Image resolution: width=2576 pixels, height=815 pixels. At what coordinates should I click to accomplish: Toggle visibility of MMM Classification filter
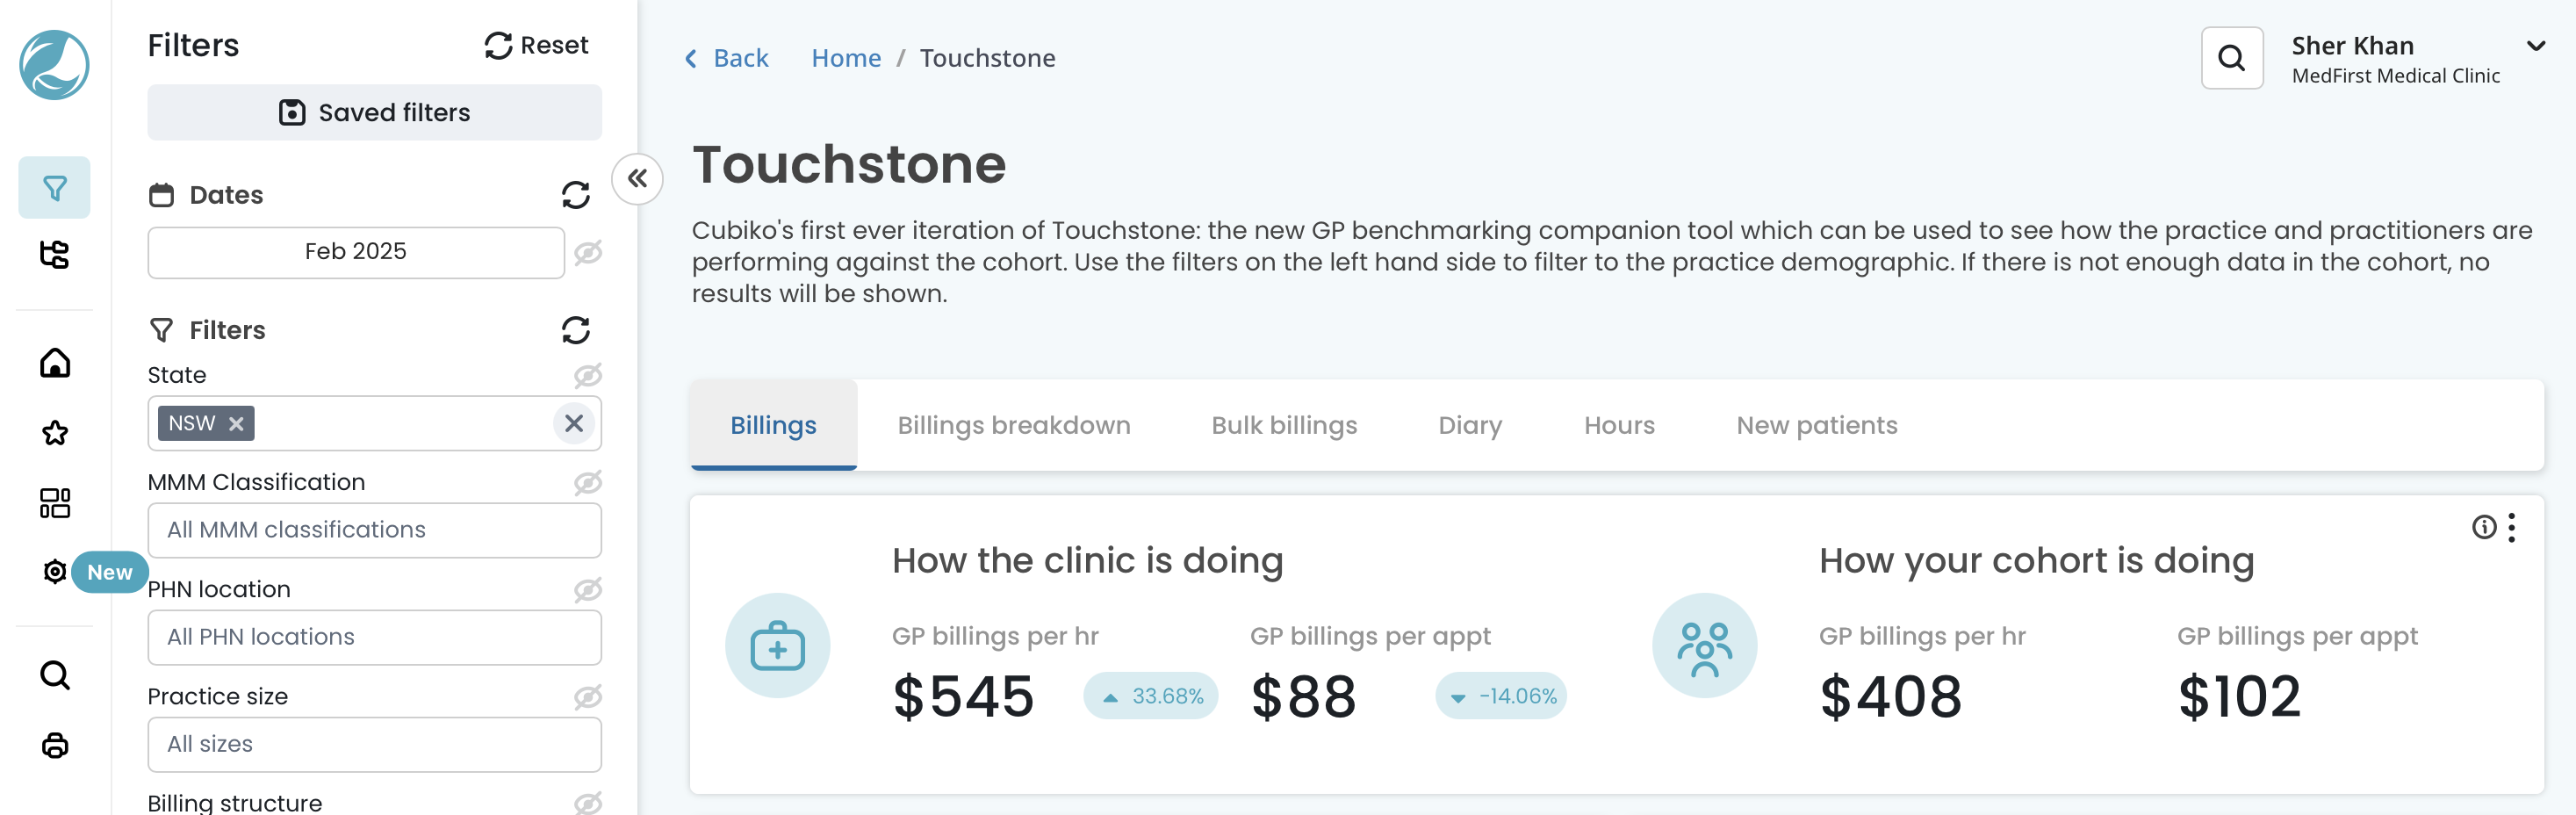coord(587,482)
